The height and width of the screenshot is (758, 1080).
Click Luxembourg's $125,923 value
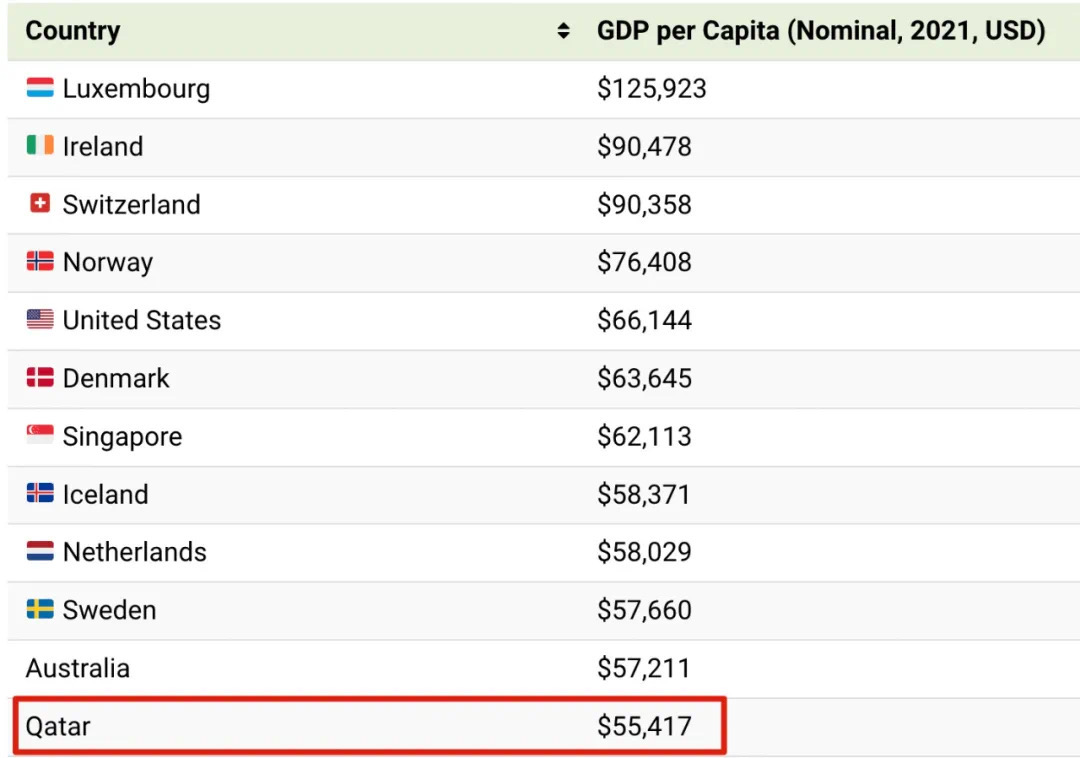tap(652, 89)
